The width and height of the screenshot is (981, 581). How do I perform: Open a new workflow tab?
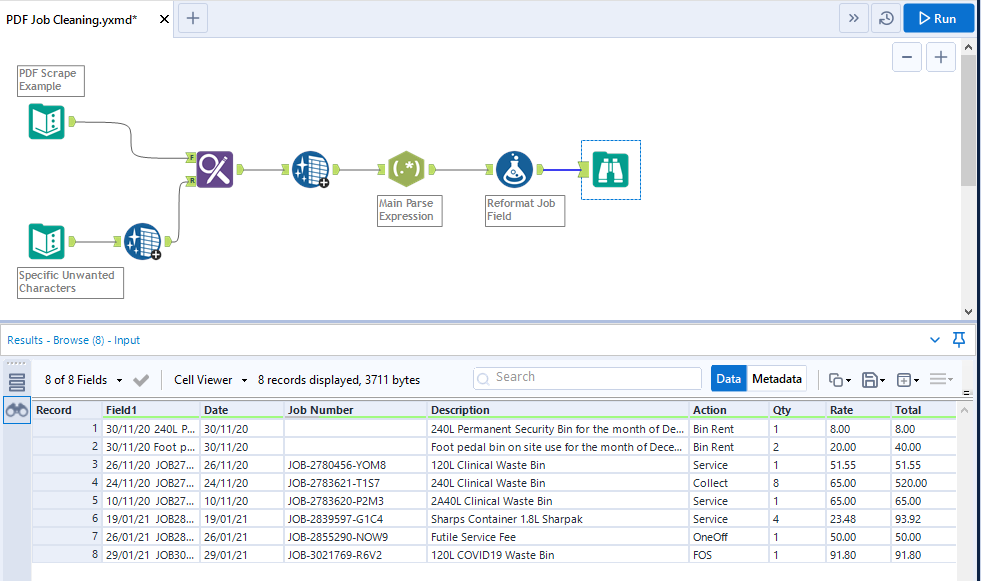[x=193, y=18]
